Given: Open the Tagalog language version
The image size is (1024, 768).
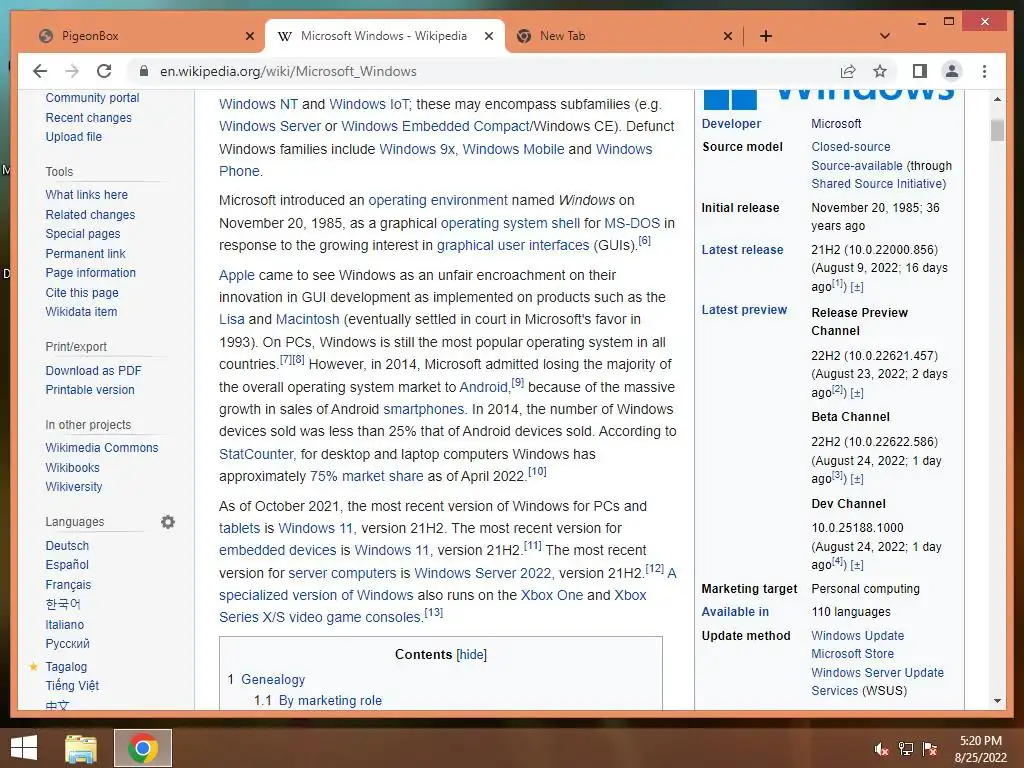Looking at the screenshot, I should [65, 666].
